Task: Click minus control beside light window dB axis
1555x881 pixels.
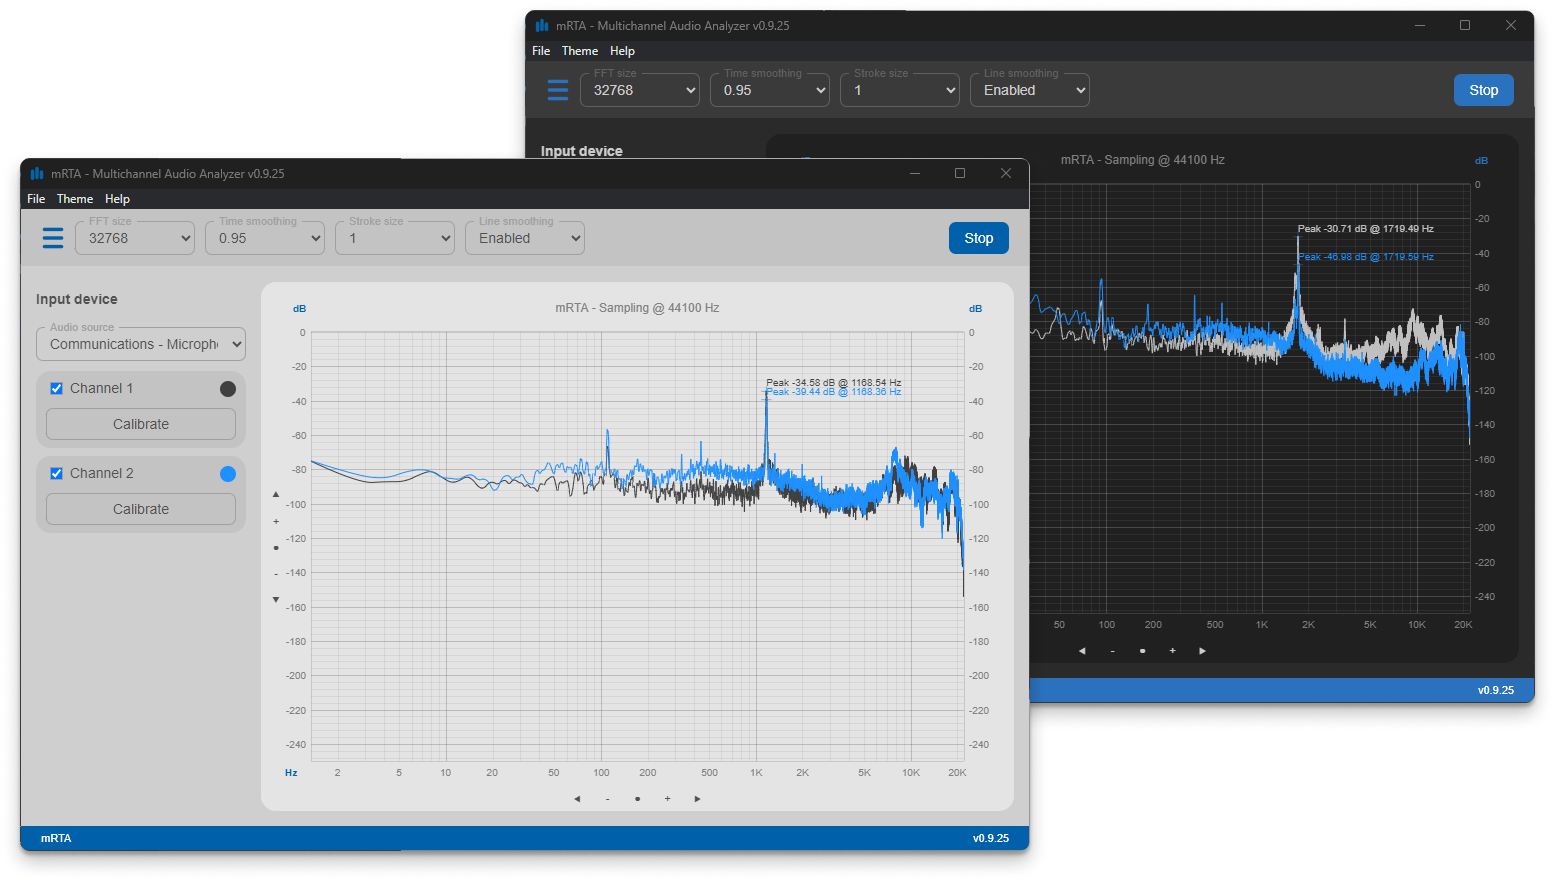Action: pos(276,574)
